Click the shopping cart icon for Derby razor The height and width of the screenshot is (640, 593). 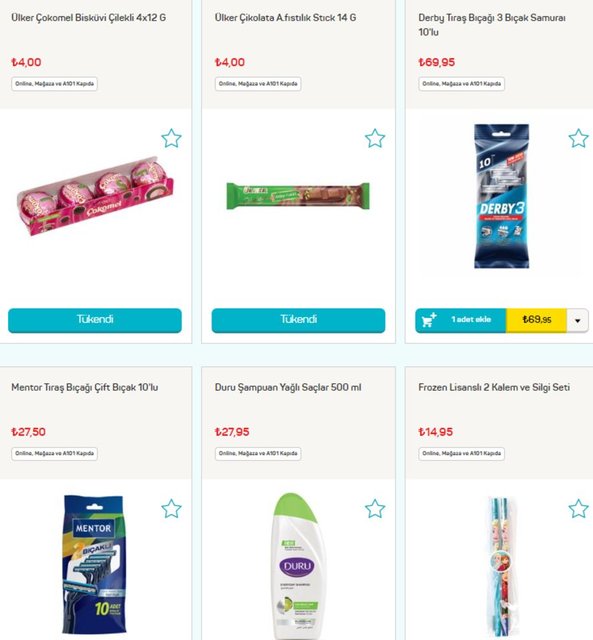[429, 320]
